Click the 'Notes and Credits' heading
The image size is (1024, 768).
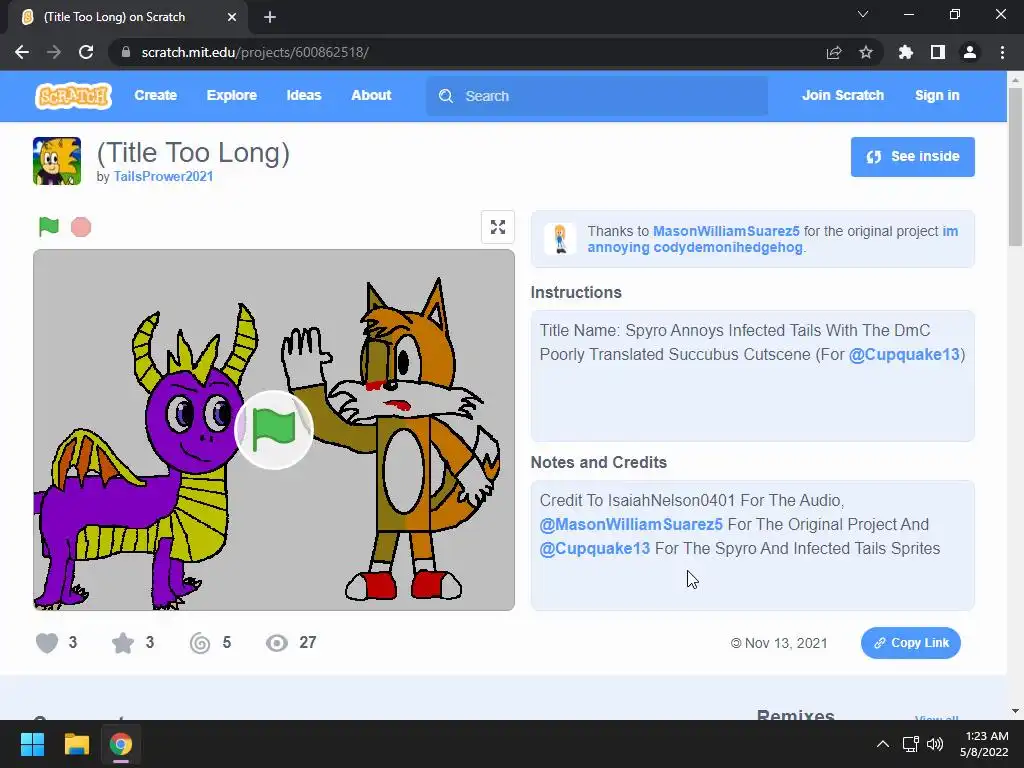[x=599, y=462]
